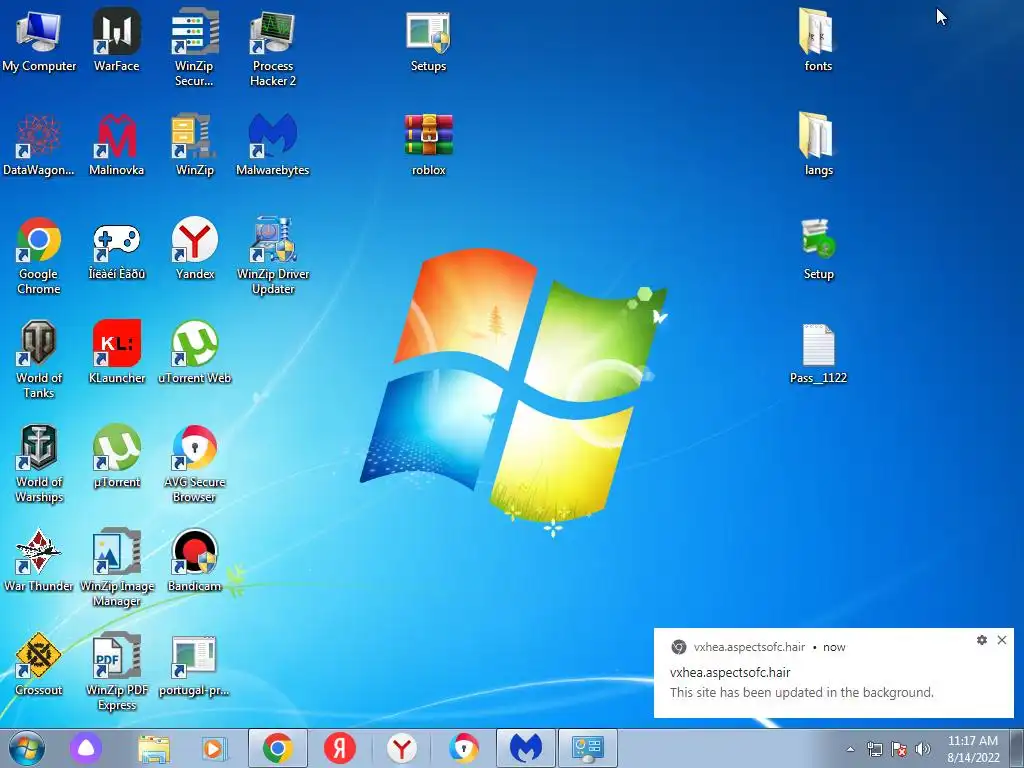Open the Setups desktop icon
The image size is (1024, 768).
click(428, 40)
